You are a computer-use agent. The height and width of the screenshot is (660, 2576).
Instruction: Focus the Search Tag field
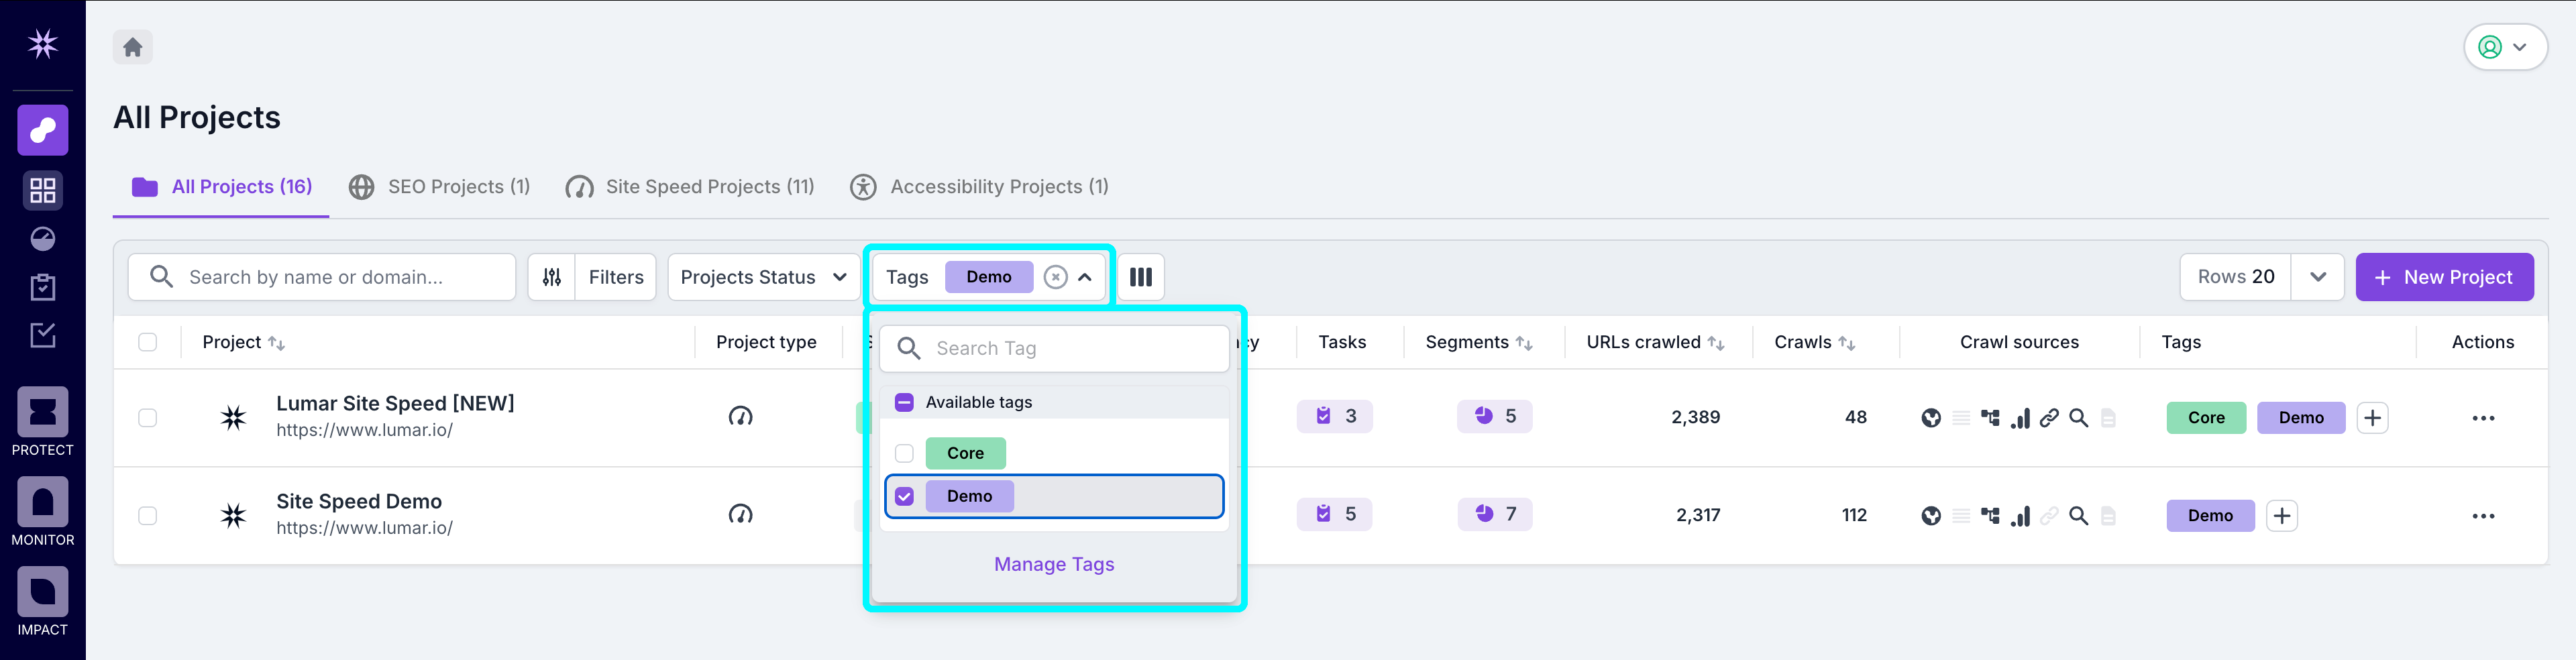[1054, 348]
